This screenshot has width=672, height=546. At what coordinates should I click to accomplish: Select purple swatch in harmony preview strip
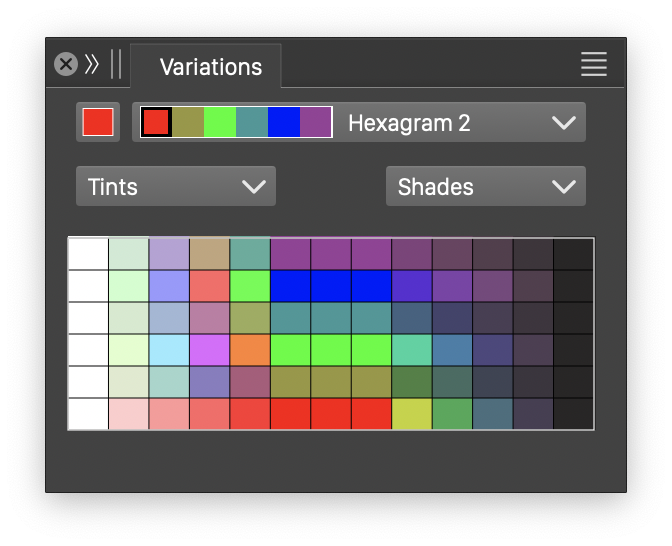point(316,122)
